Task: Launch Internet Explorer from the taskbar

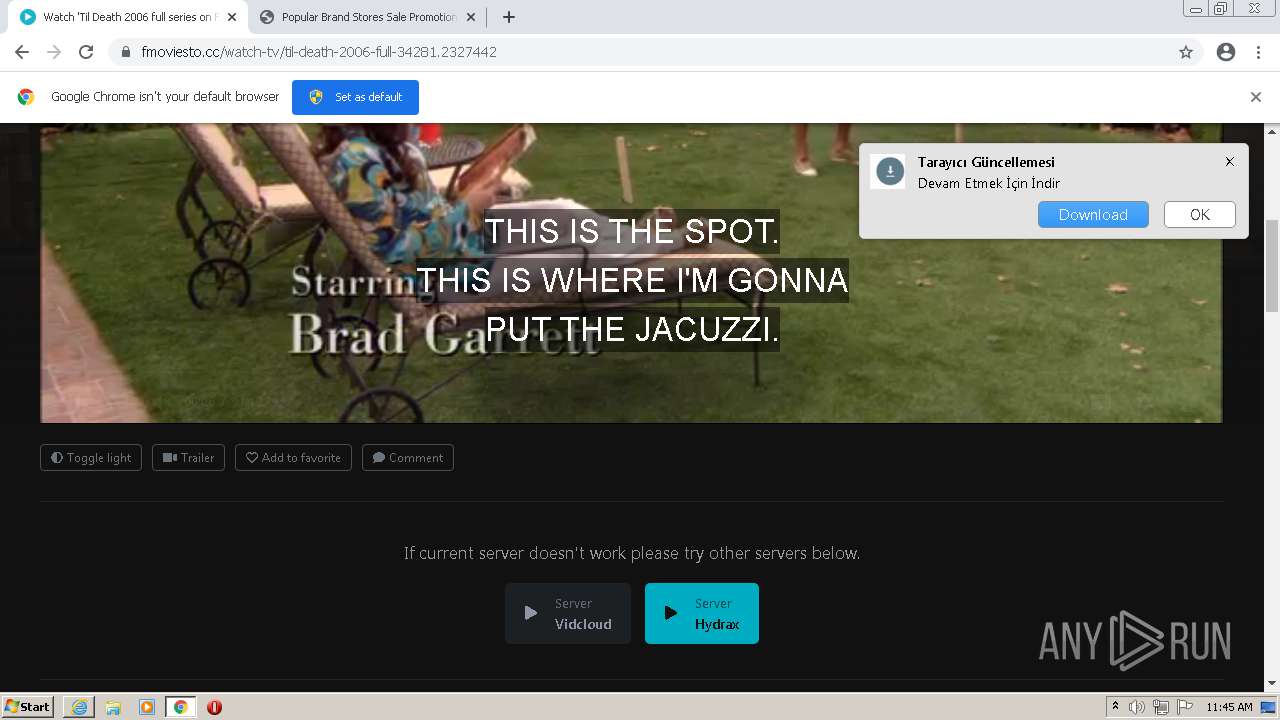Action: [79, 707]
